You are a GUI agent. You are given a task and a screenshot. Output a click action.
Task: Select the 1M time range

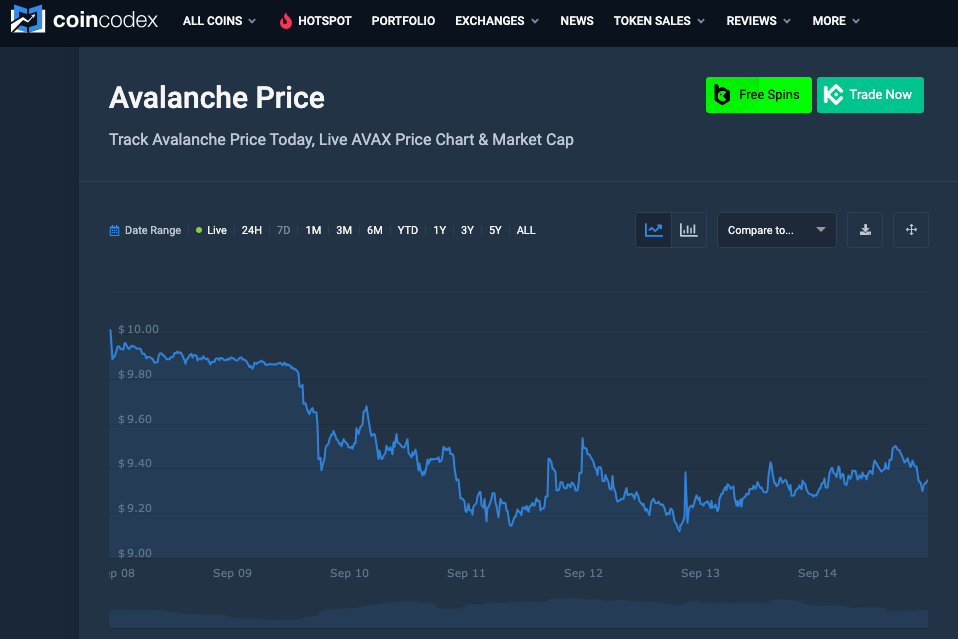coord(313,230)
